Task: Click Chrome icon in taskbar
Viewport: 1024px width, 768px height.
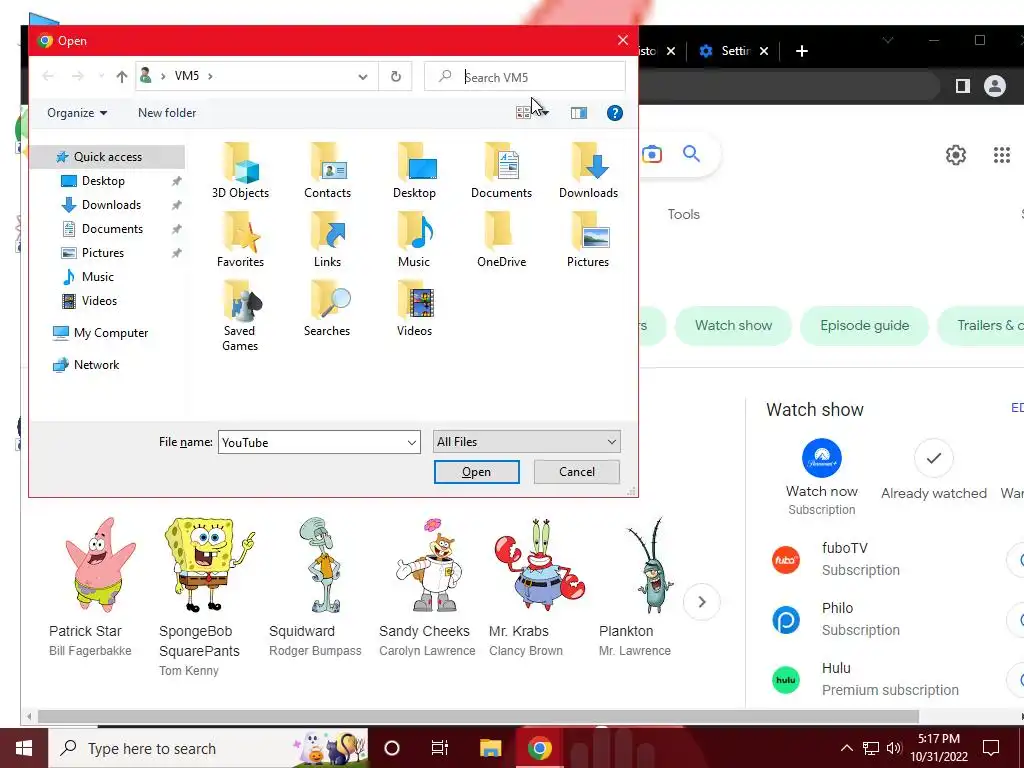Action: coord(539,748)
